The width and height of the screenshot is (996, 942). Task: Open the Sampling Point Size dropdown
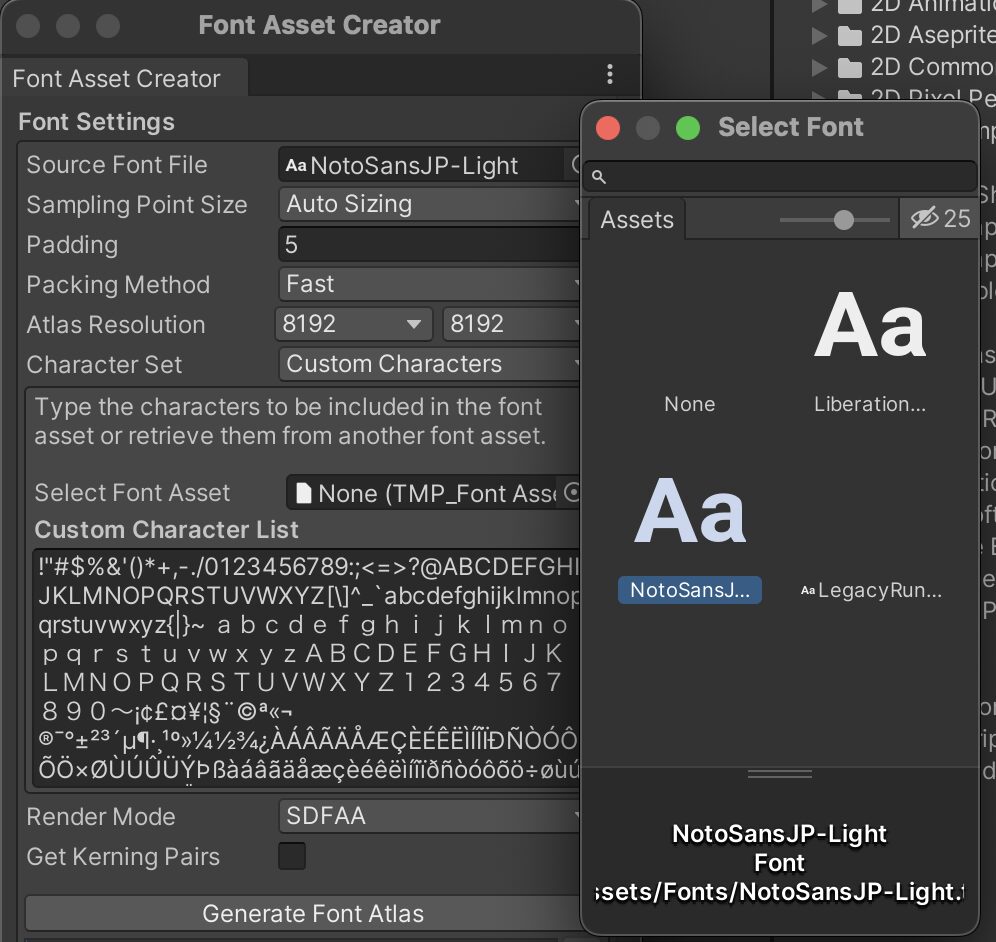click(430, 204)
